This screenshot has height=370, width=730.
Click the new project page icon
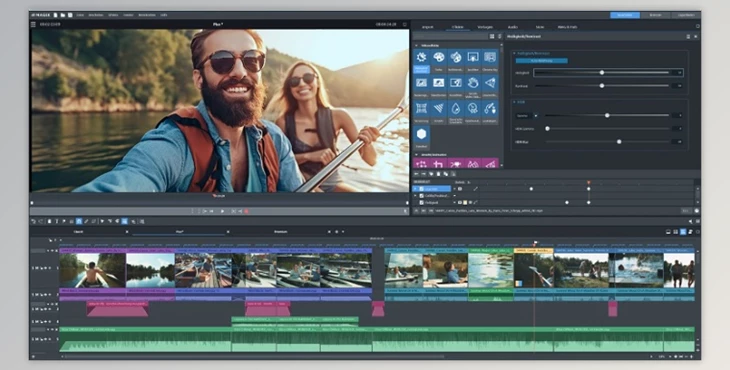click(x=55, y=15)
